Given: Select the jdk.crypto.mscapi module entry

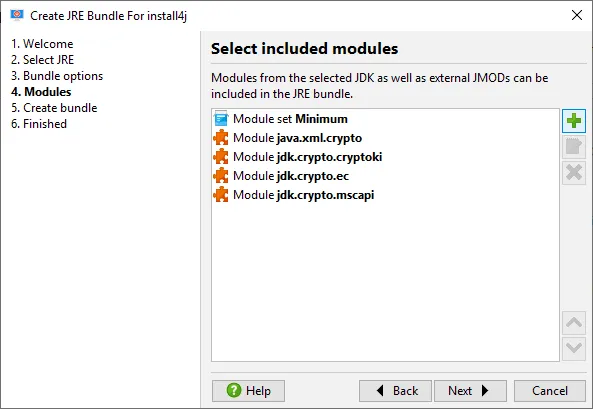Looking at the screenshot, I should [x=294, y=195].
